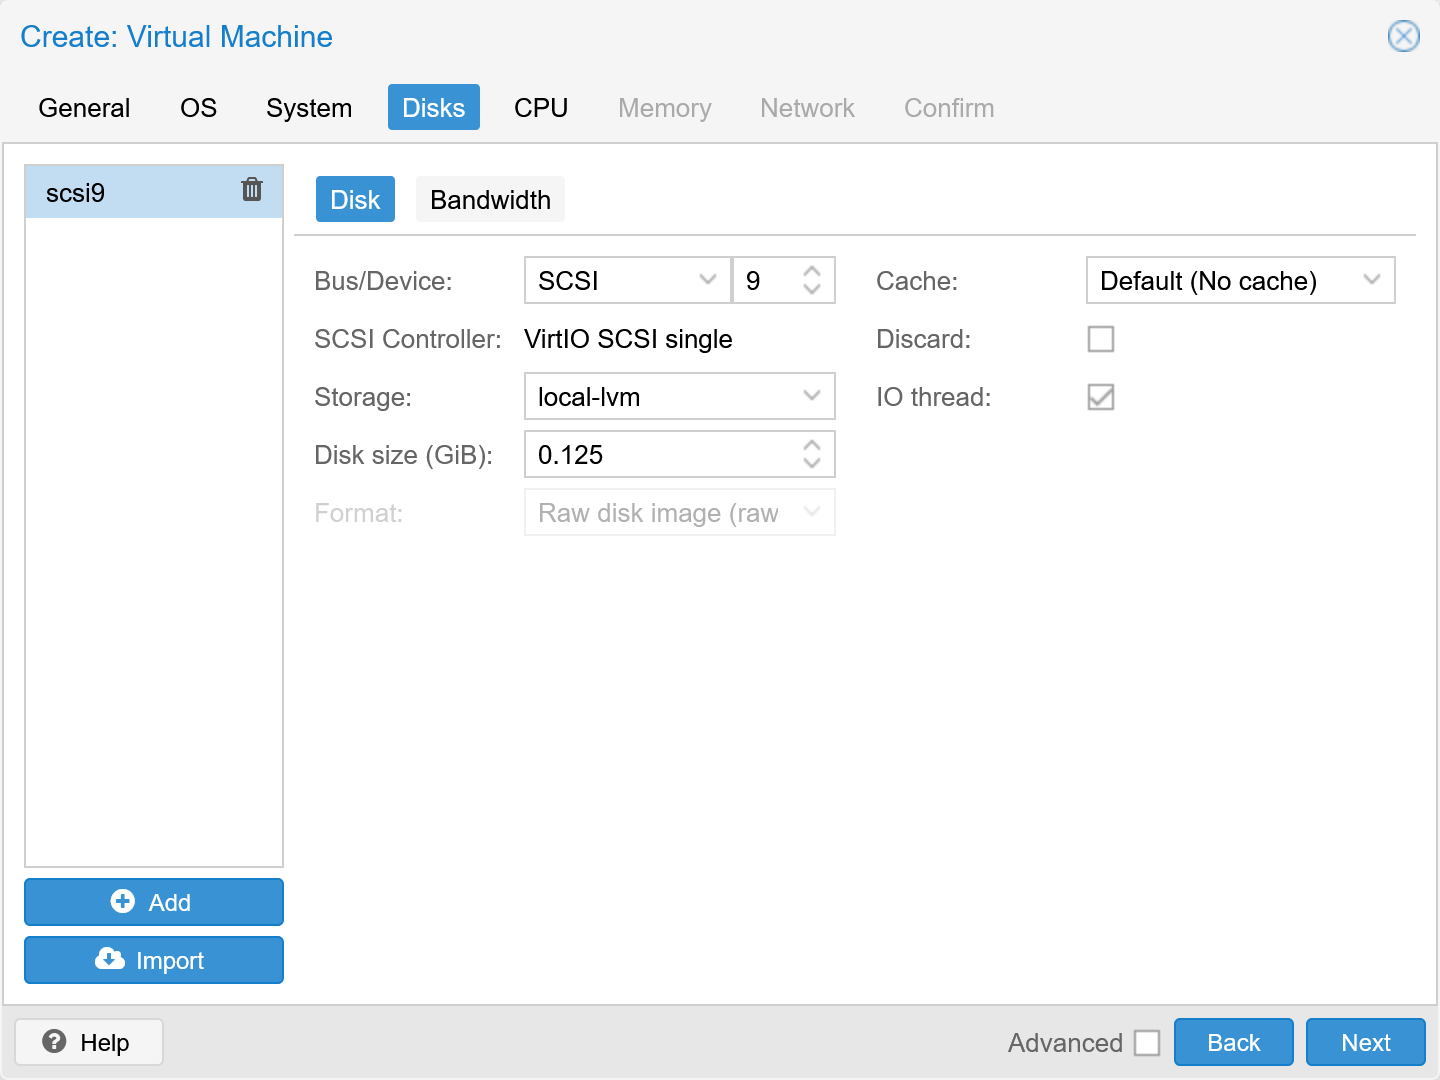1440x1080 pixels.
Task: Delete the scsi9 disk using trash icon
Action: click(251, 189)
